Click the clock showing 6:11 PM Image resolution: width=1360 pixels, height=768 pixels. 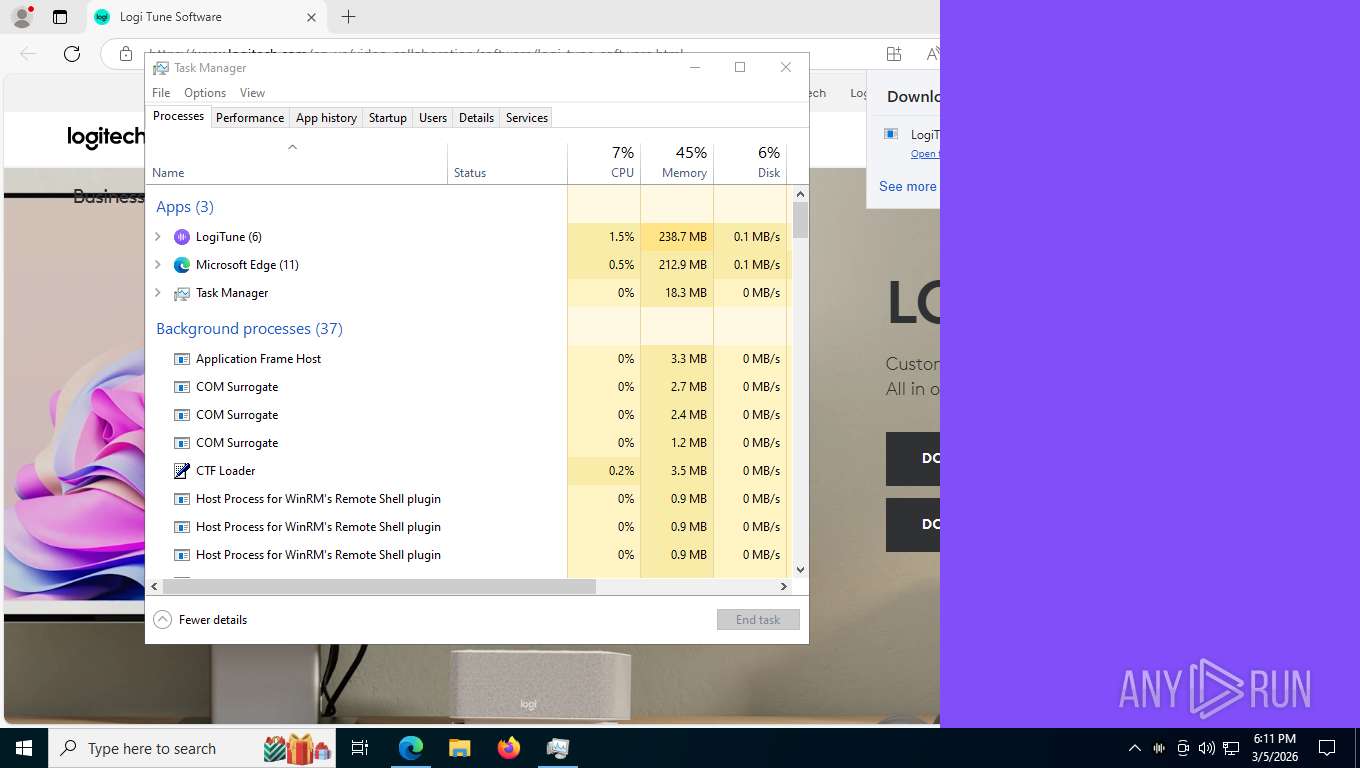pyautogui.click(x=1274, y=739)
